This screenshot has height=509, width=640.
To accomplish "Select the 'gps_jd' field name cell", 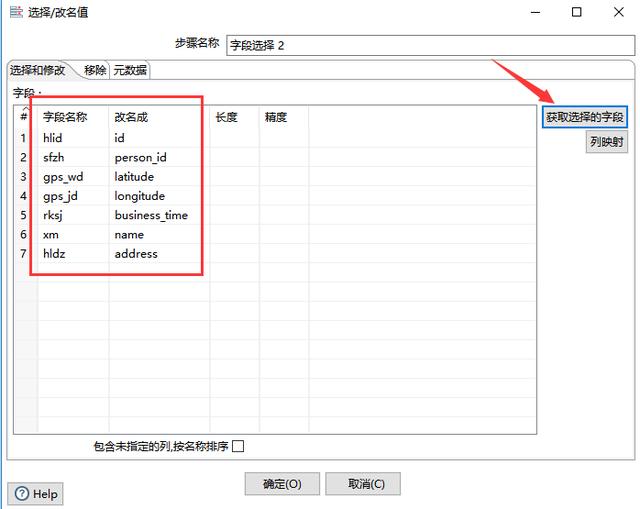I will pos(73,196).
